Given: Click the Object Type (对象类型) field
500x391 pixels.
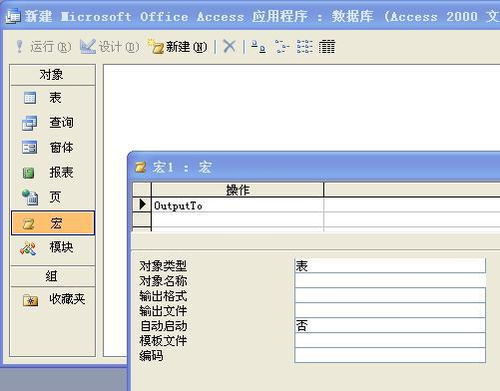Looking at the screenshot, I should (x=390, y=266).
